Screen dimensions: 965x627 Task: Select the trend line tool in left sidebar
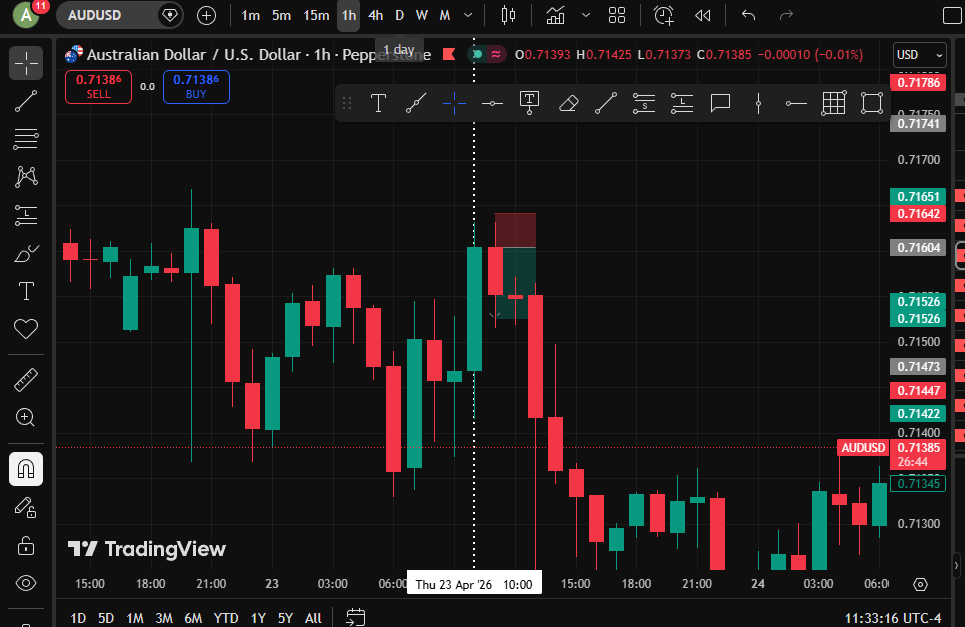click(26, 102)
